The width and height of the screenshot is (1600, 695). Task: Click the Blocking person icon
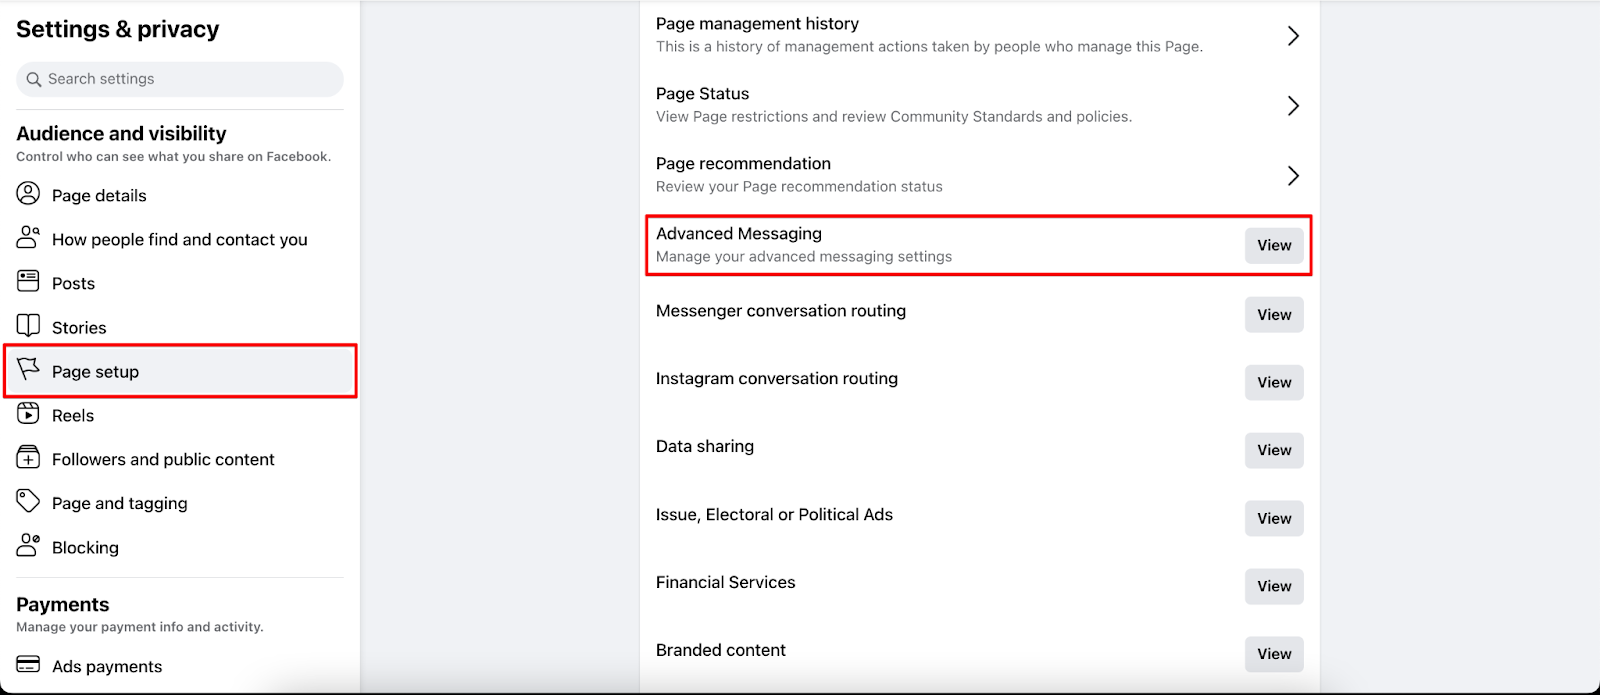28,545
